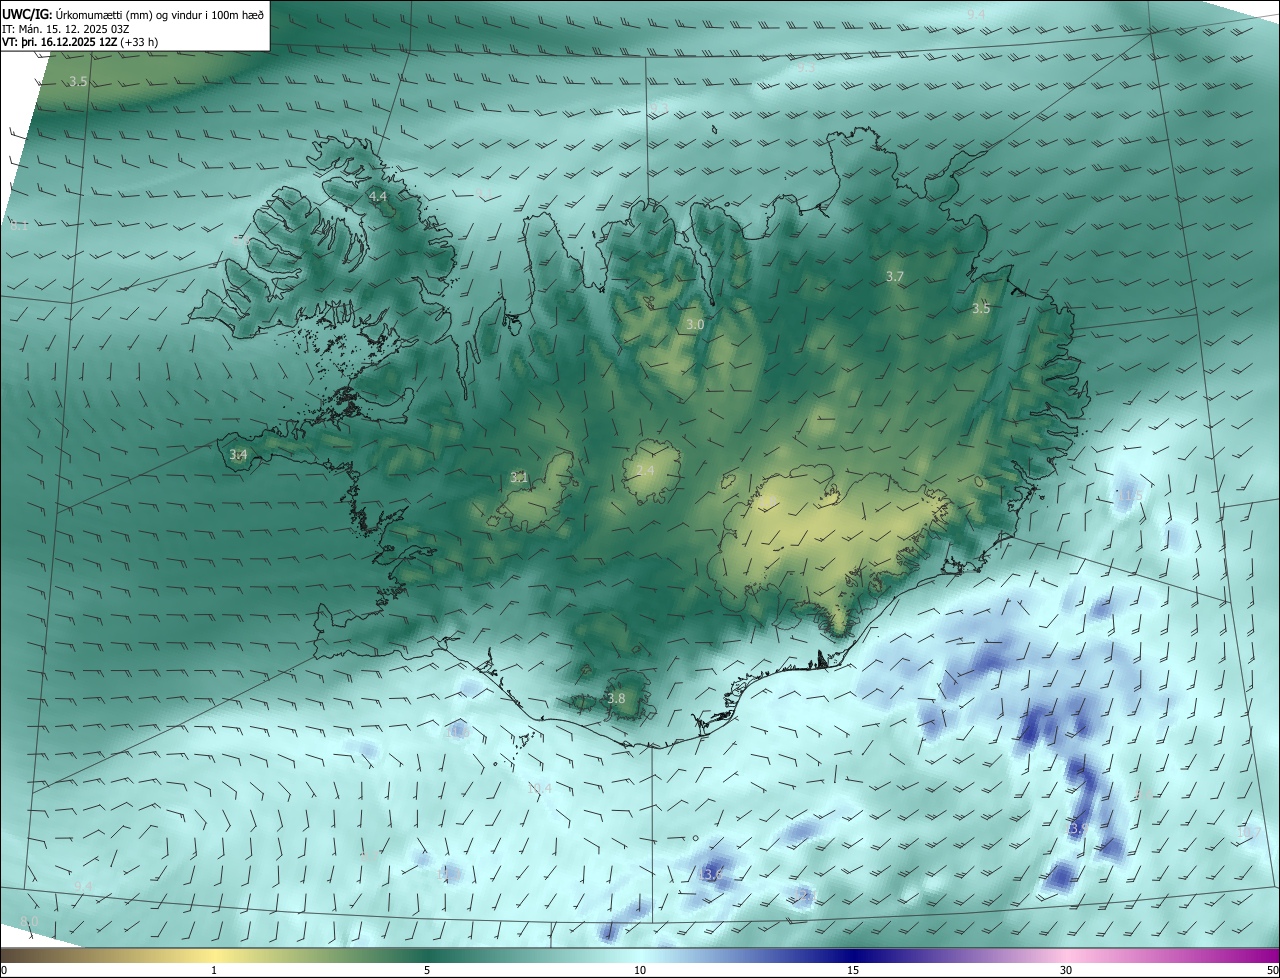Click the colorbar tick label "10"
Viewport: 1280px width, 978px height.
click(640, 971)
